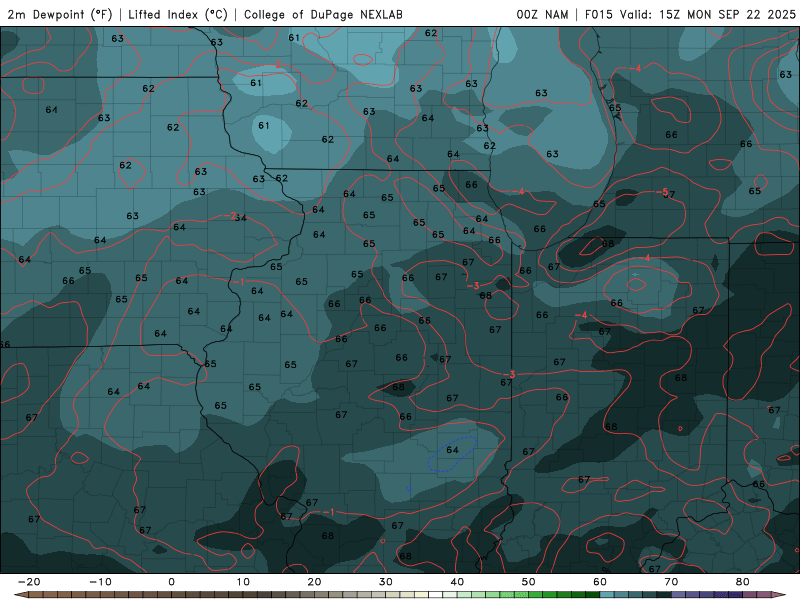
Task: Select the "40" tick label on the color legend
Action: [x=457, y=582]
